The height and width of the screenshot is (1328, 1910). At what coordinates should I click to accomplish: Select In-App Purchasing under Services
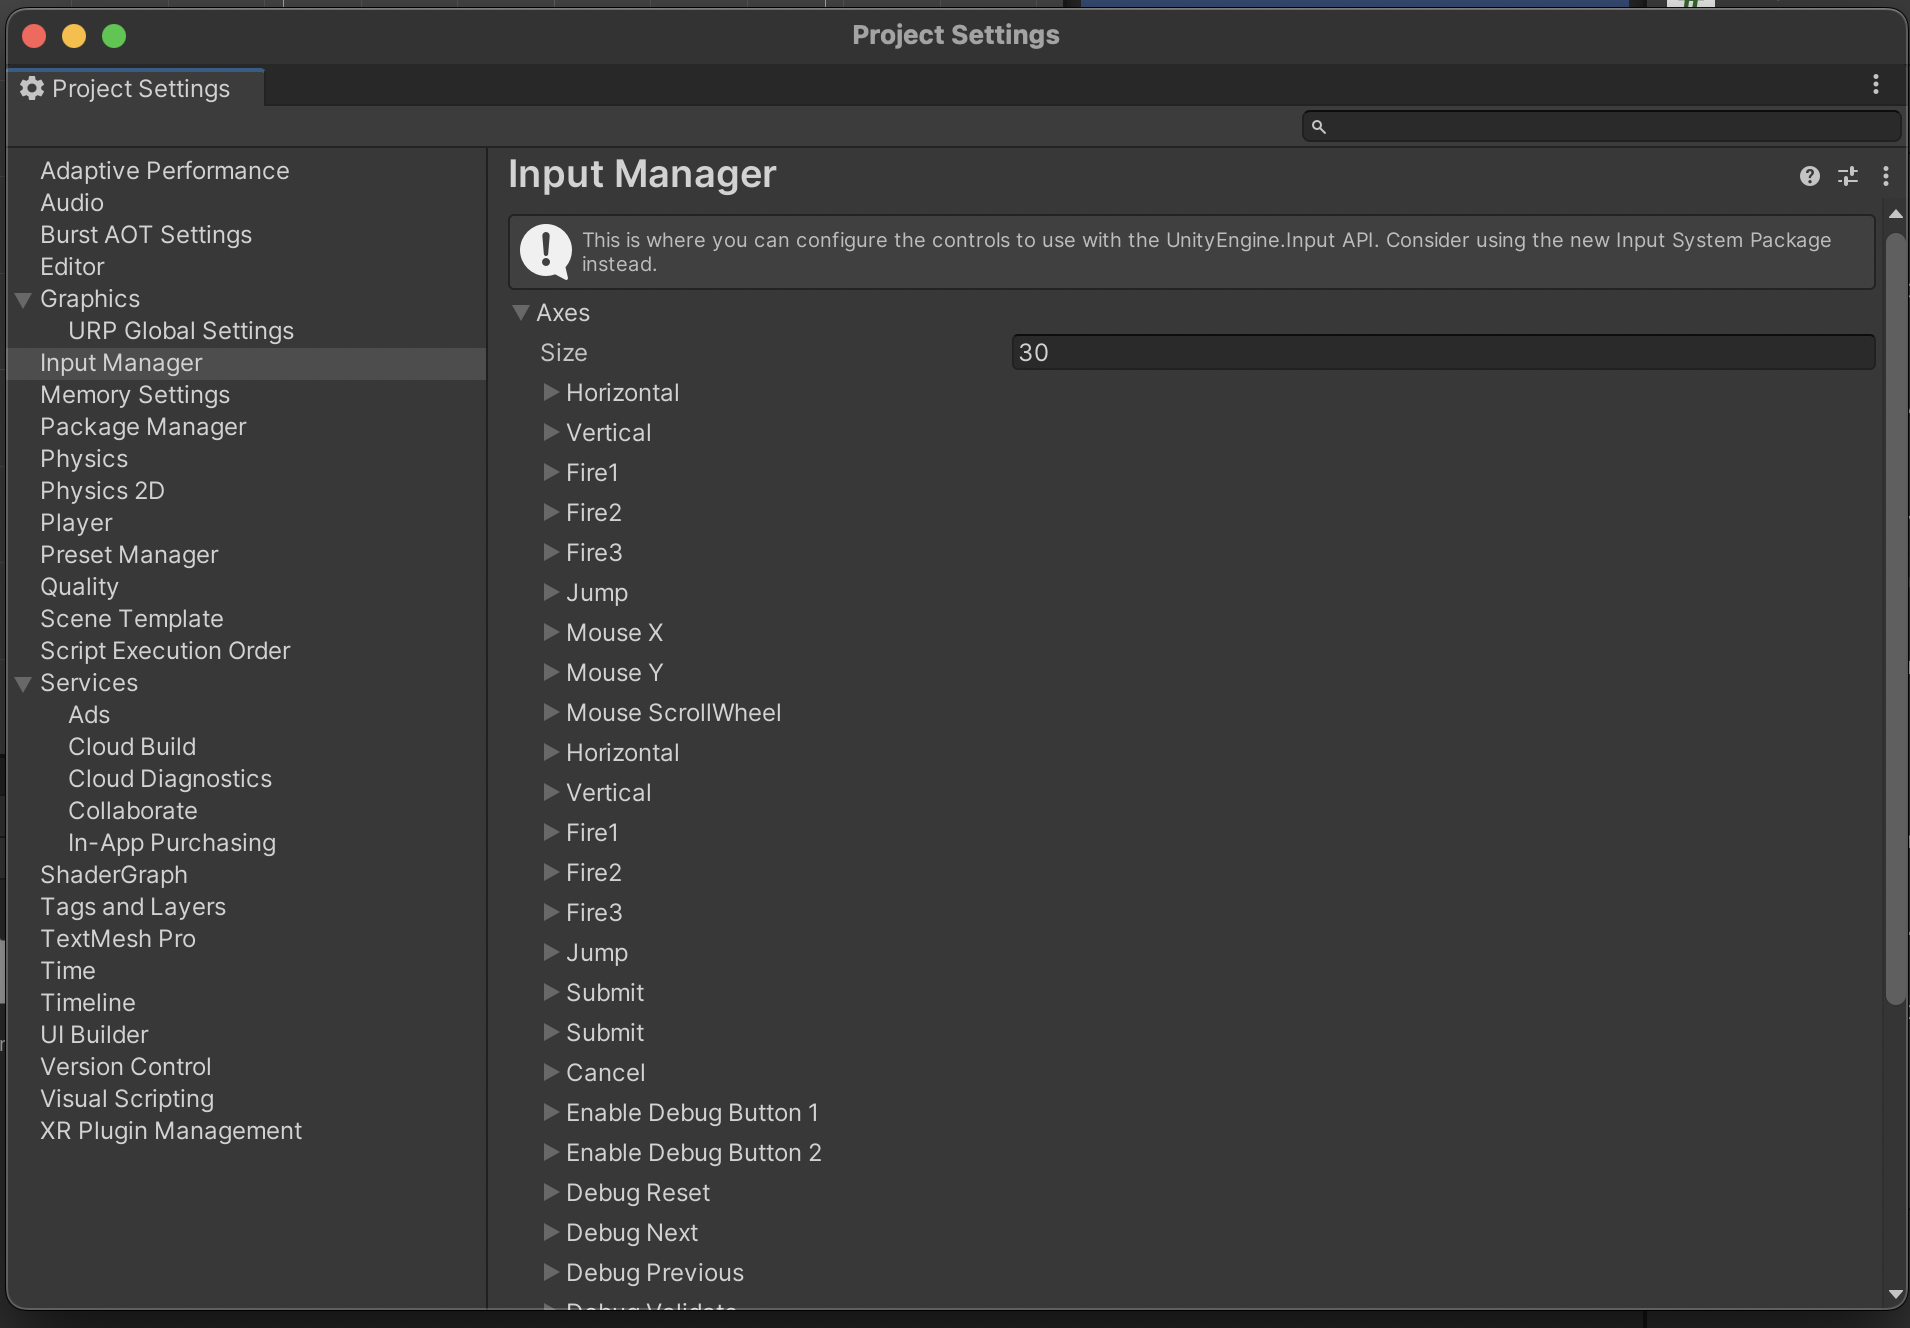(x=172, y=843)
